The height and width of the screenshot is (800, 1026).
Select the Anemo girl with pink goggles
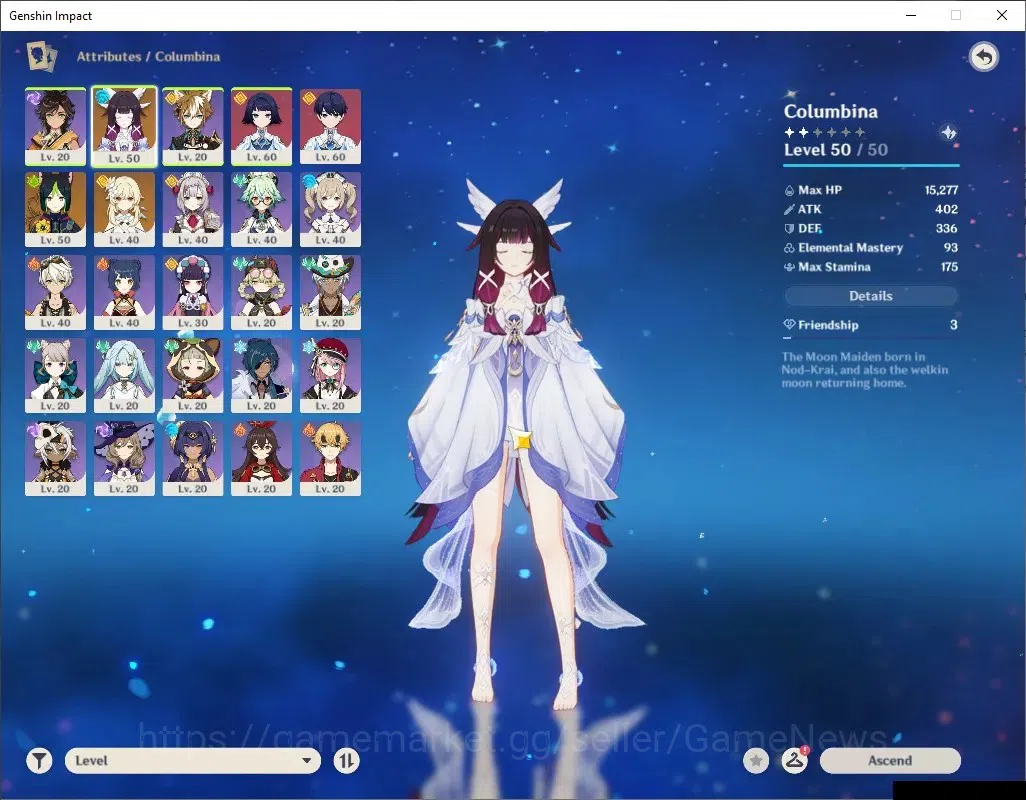click(x=262, y=292)
